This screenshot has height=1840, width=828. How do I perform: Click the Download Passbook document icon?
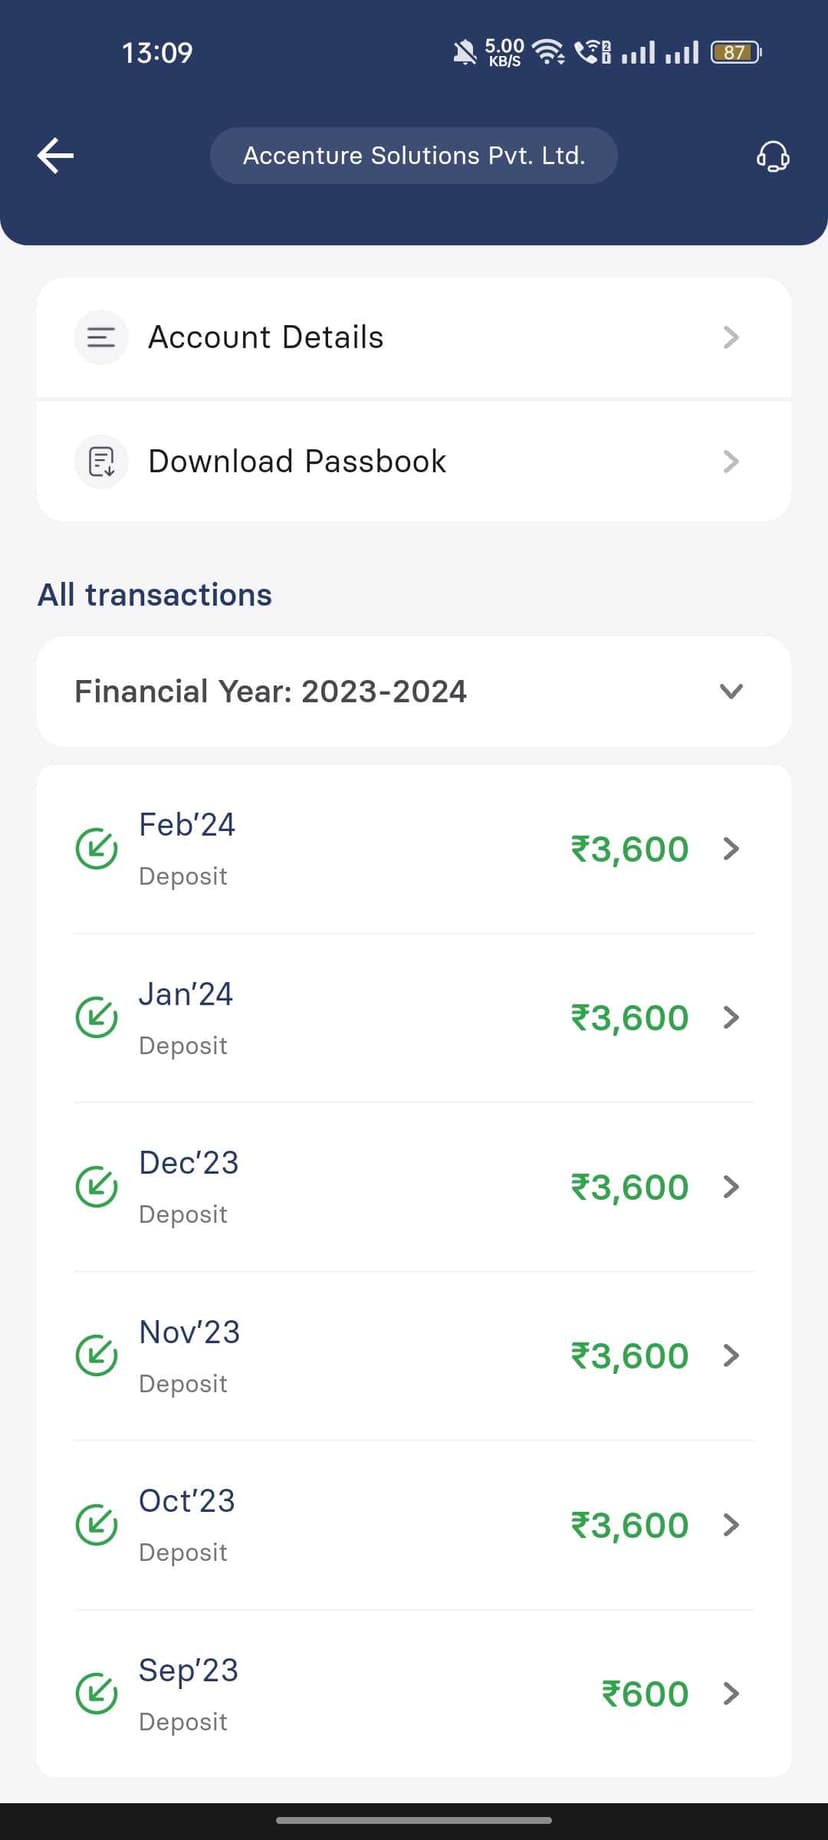[101, 462]
